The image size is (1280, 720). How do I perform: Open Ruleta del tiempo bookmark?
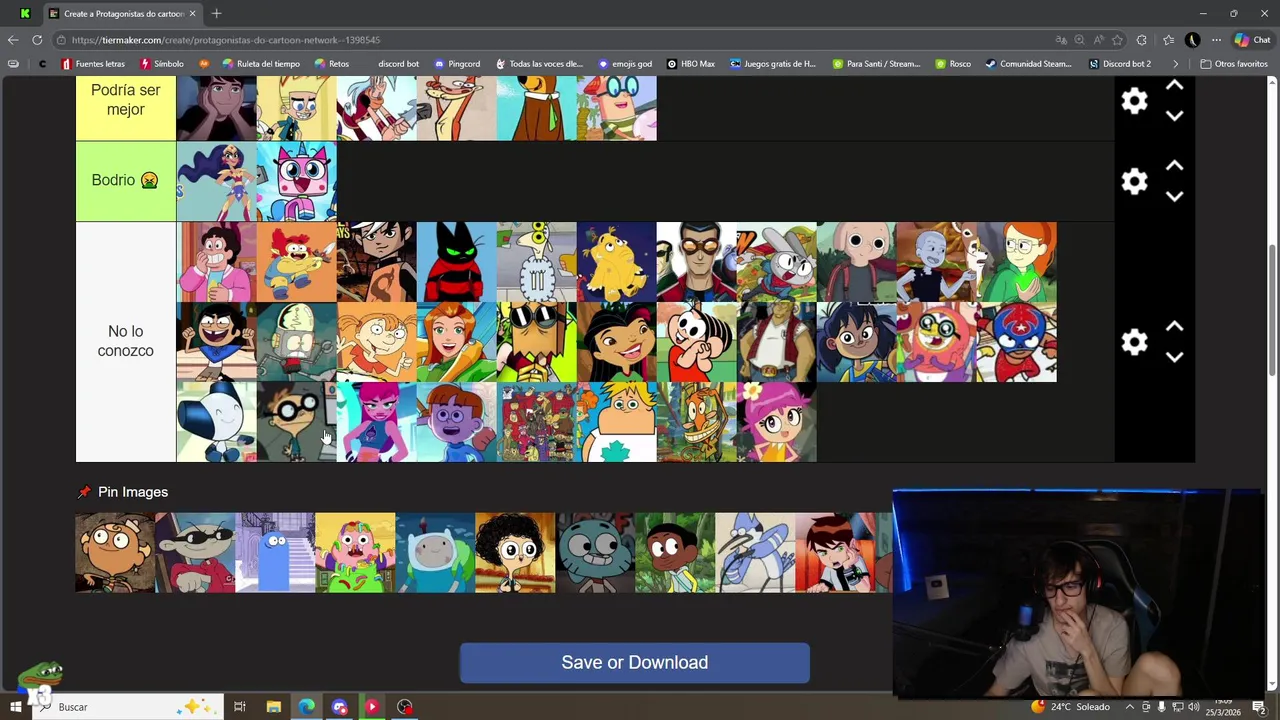[261, 64]
